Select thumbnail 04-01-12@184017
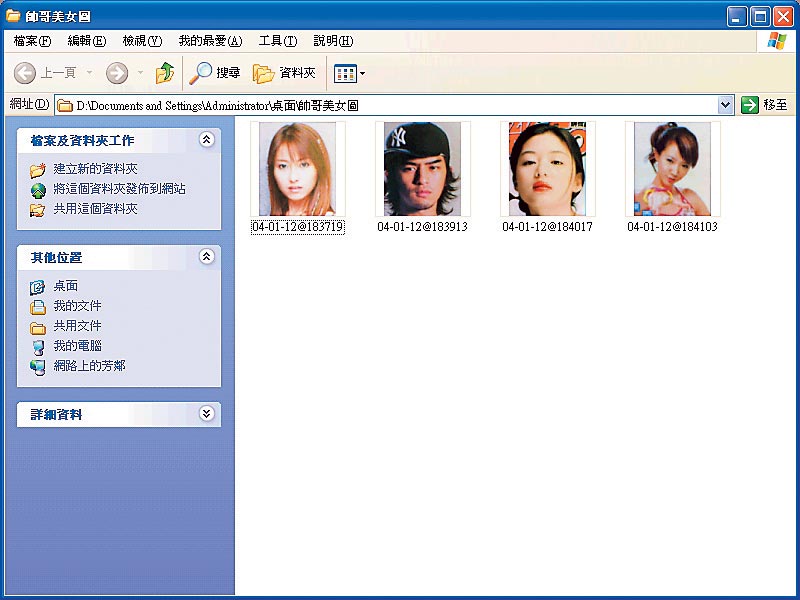Screen dimensions: 800x600 click(547, 169)
